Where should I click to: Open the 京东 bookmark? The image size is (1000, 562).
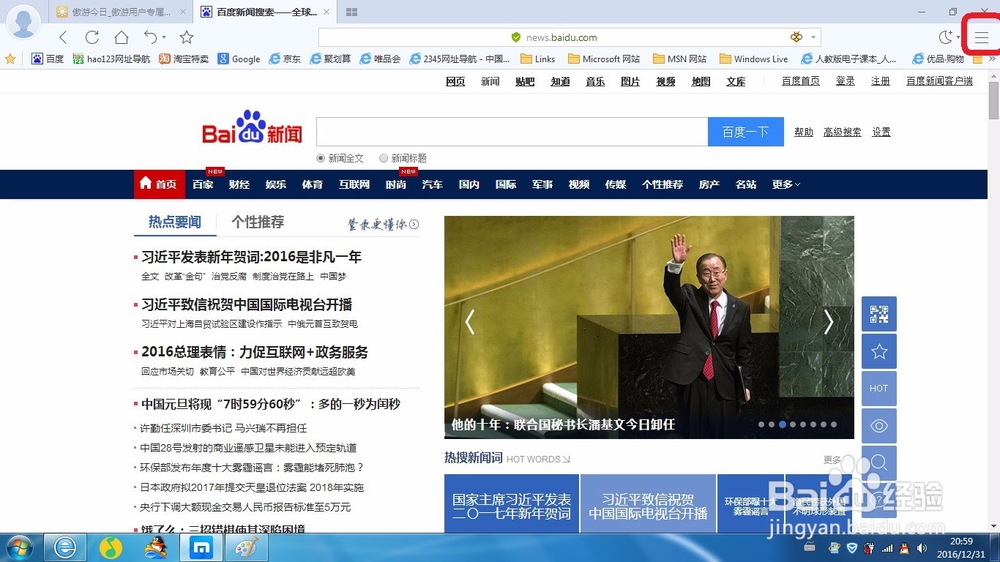(x=285, y=59)
